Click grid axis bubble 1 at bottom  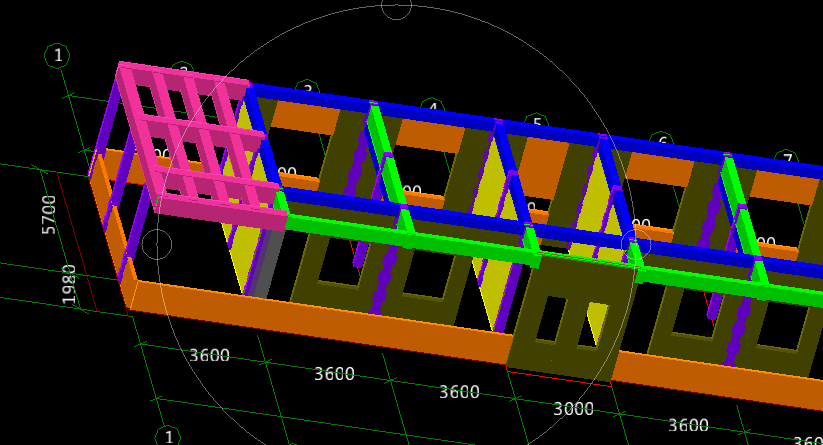[168, 437]
